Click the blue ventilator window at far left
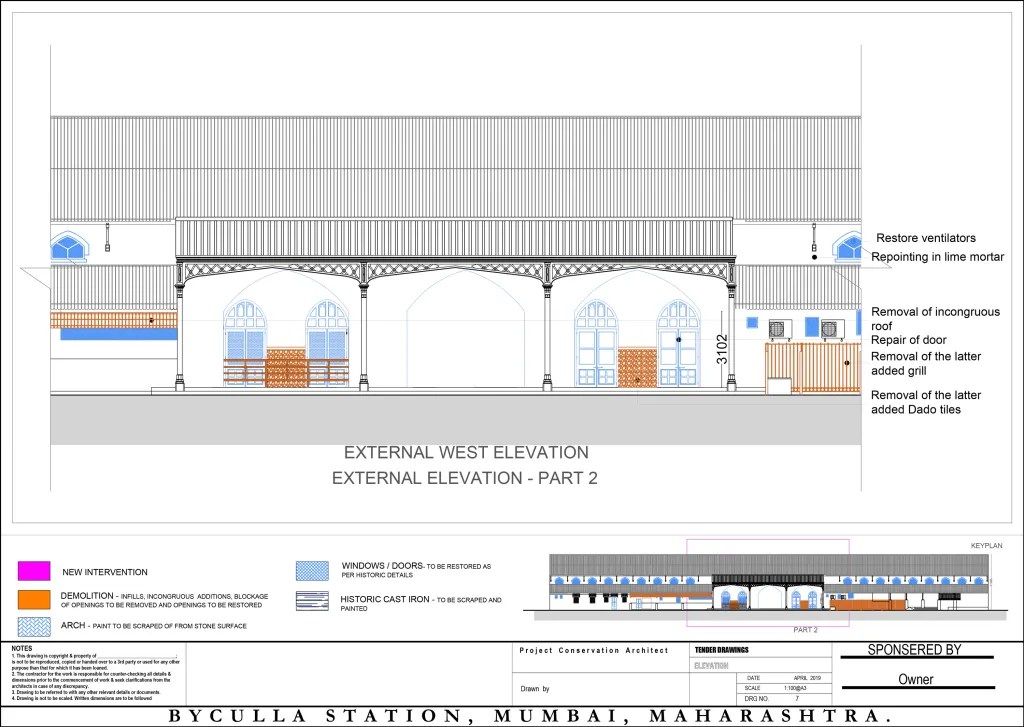This screenshot has width=1024, height=727. (x=69, y=246)
